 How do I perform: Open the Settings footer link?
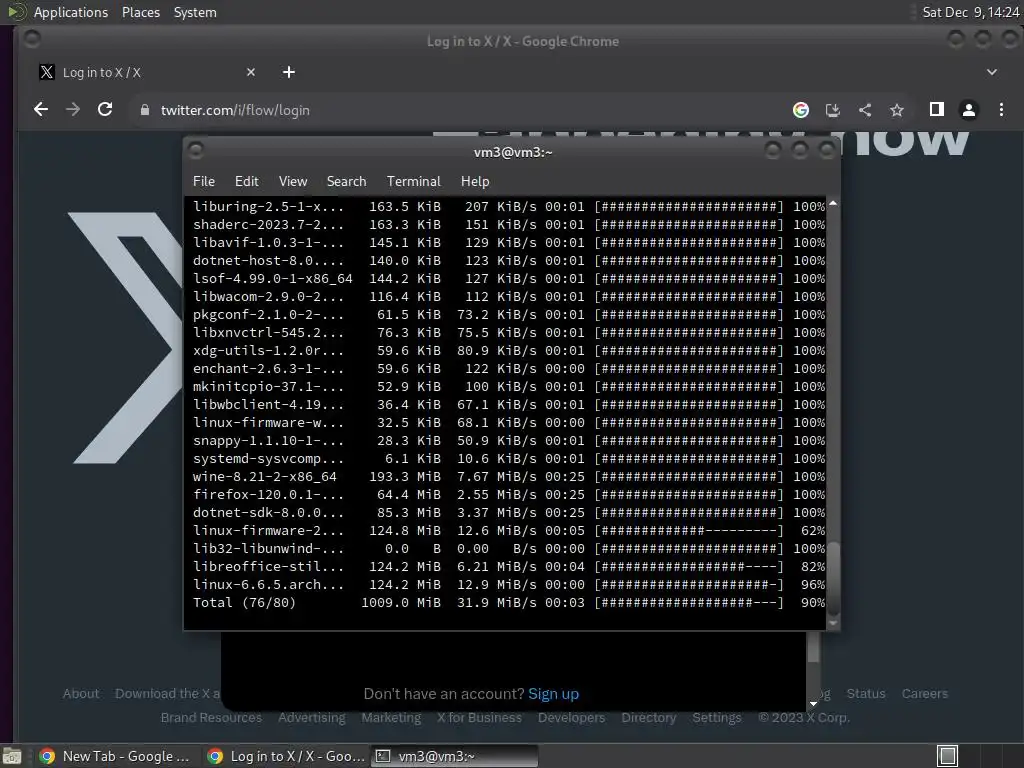click(716, 717)
